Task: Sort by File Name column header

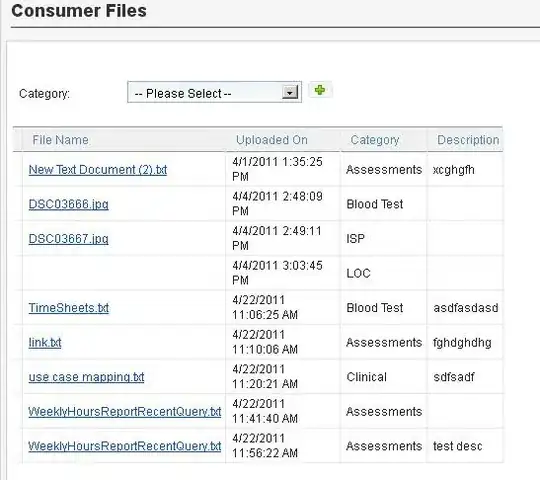Action: coord(60,140)
